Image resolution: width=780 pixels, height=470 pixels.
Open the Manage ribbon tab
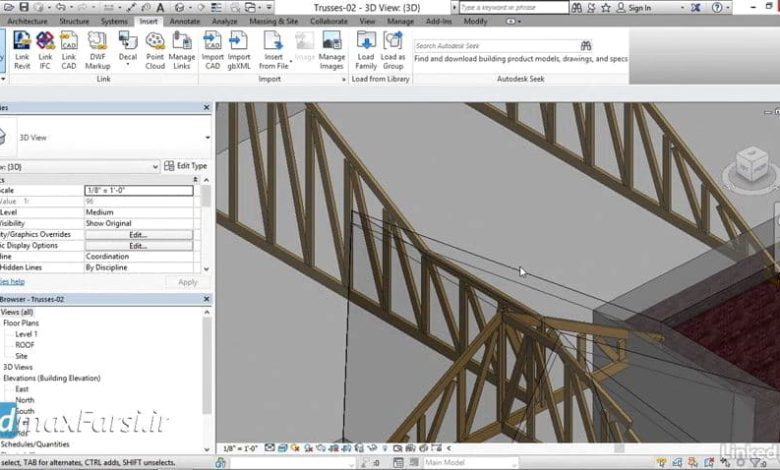[x=400, y=21]
